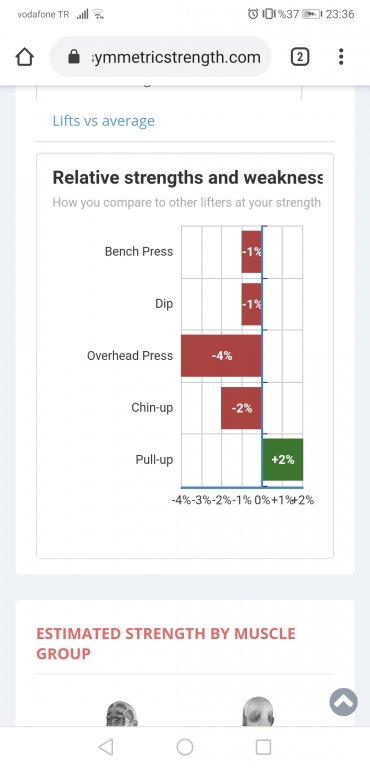This screenshot has height=768, width=370.
Task: Tap the Android back navigation triangle
Action: tap(106, 747)
